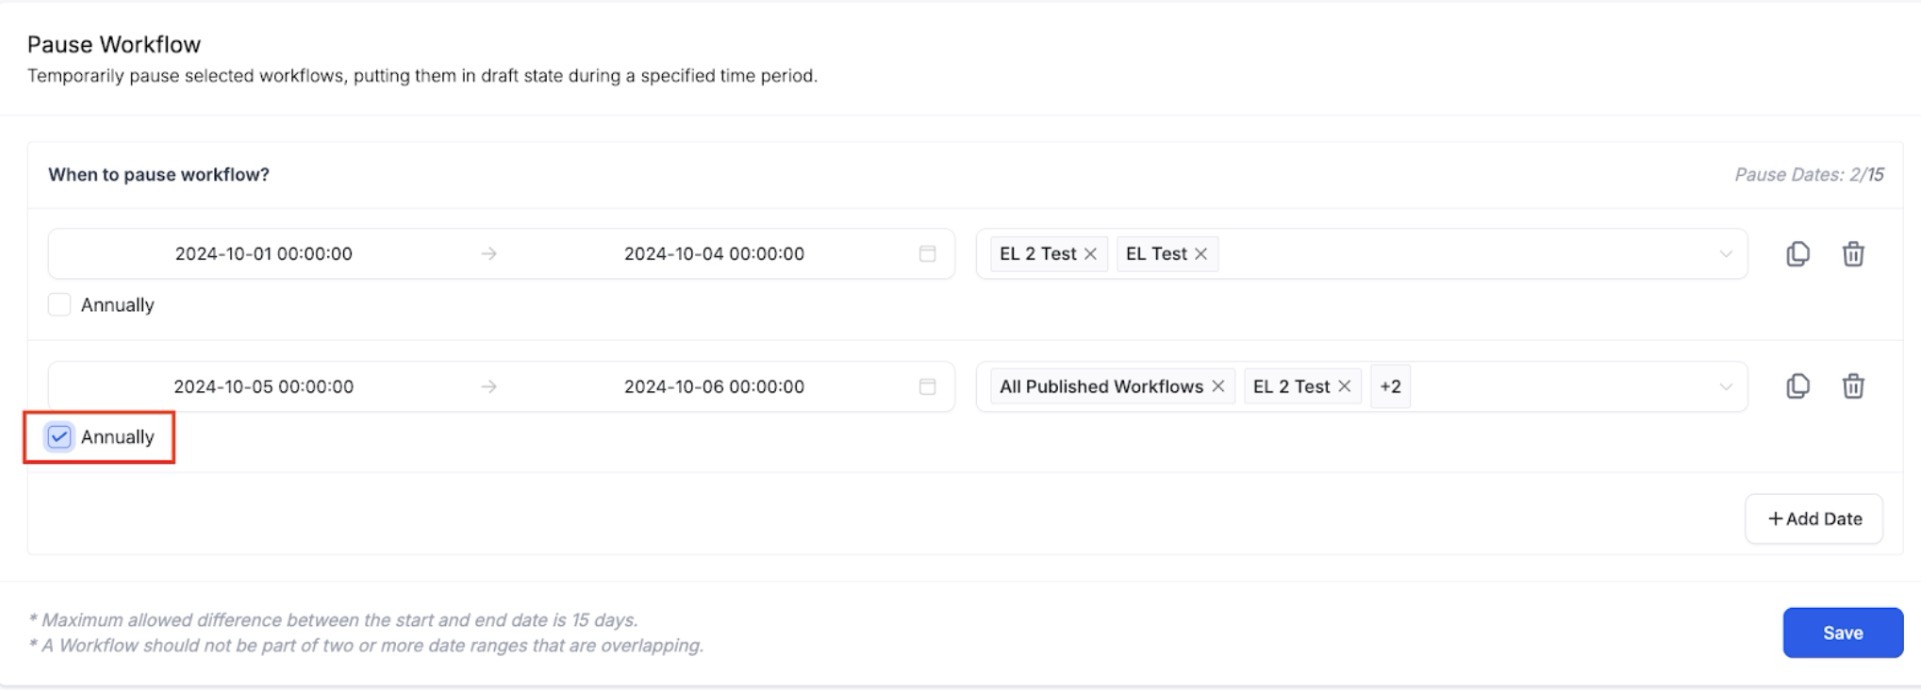Edit end date 2024-10-06 00:00:00

click(x=714, y=387)
